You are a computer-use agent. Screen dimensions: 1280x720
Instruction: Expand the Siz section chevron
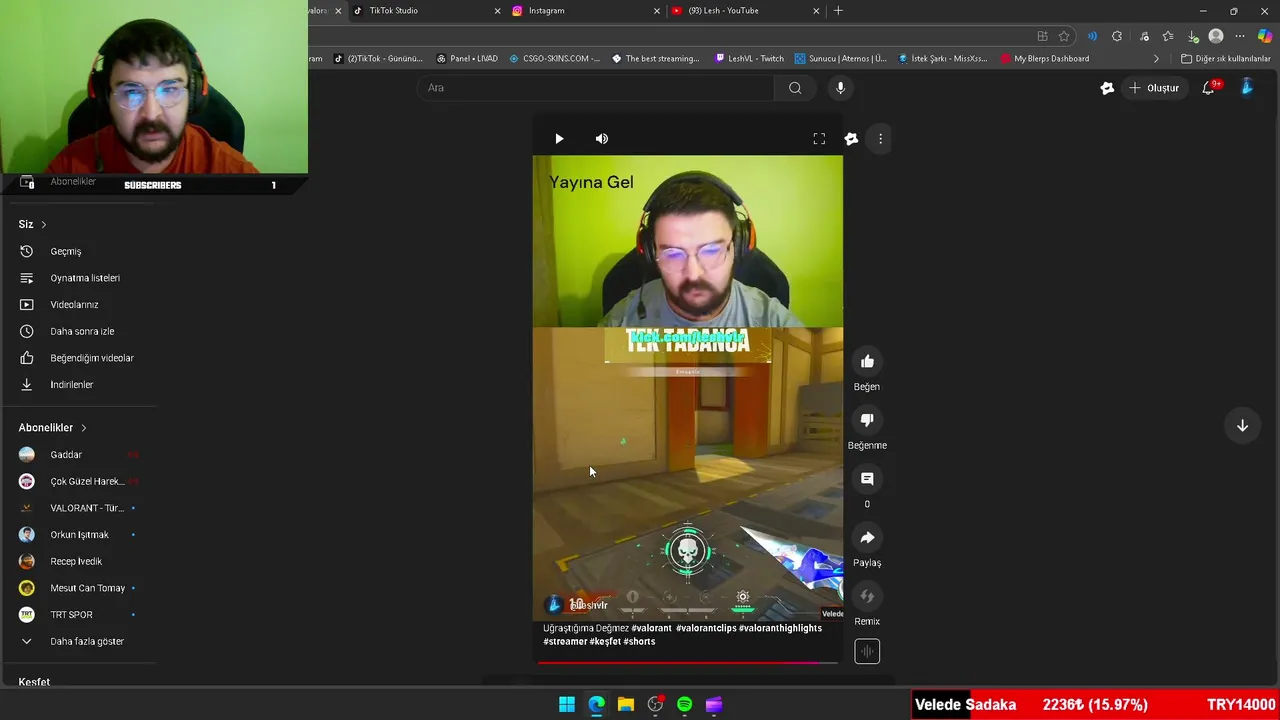43,224
